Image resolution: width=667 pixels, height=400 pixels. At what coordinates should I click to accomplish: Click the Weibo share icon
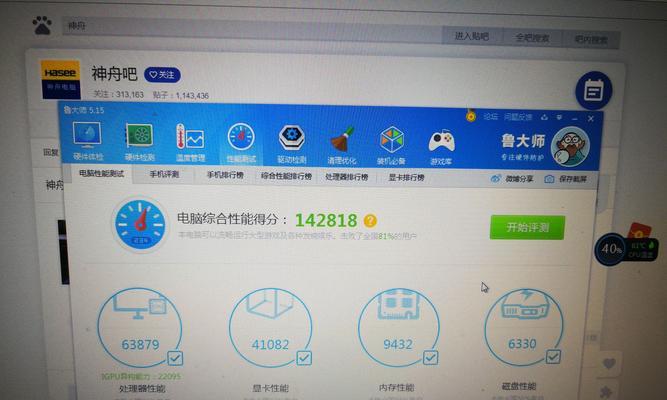click(x=496, y=179)
